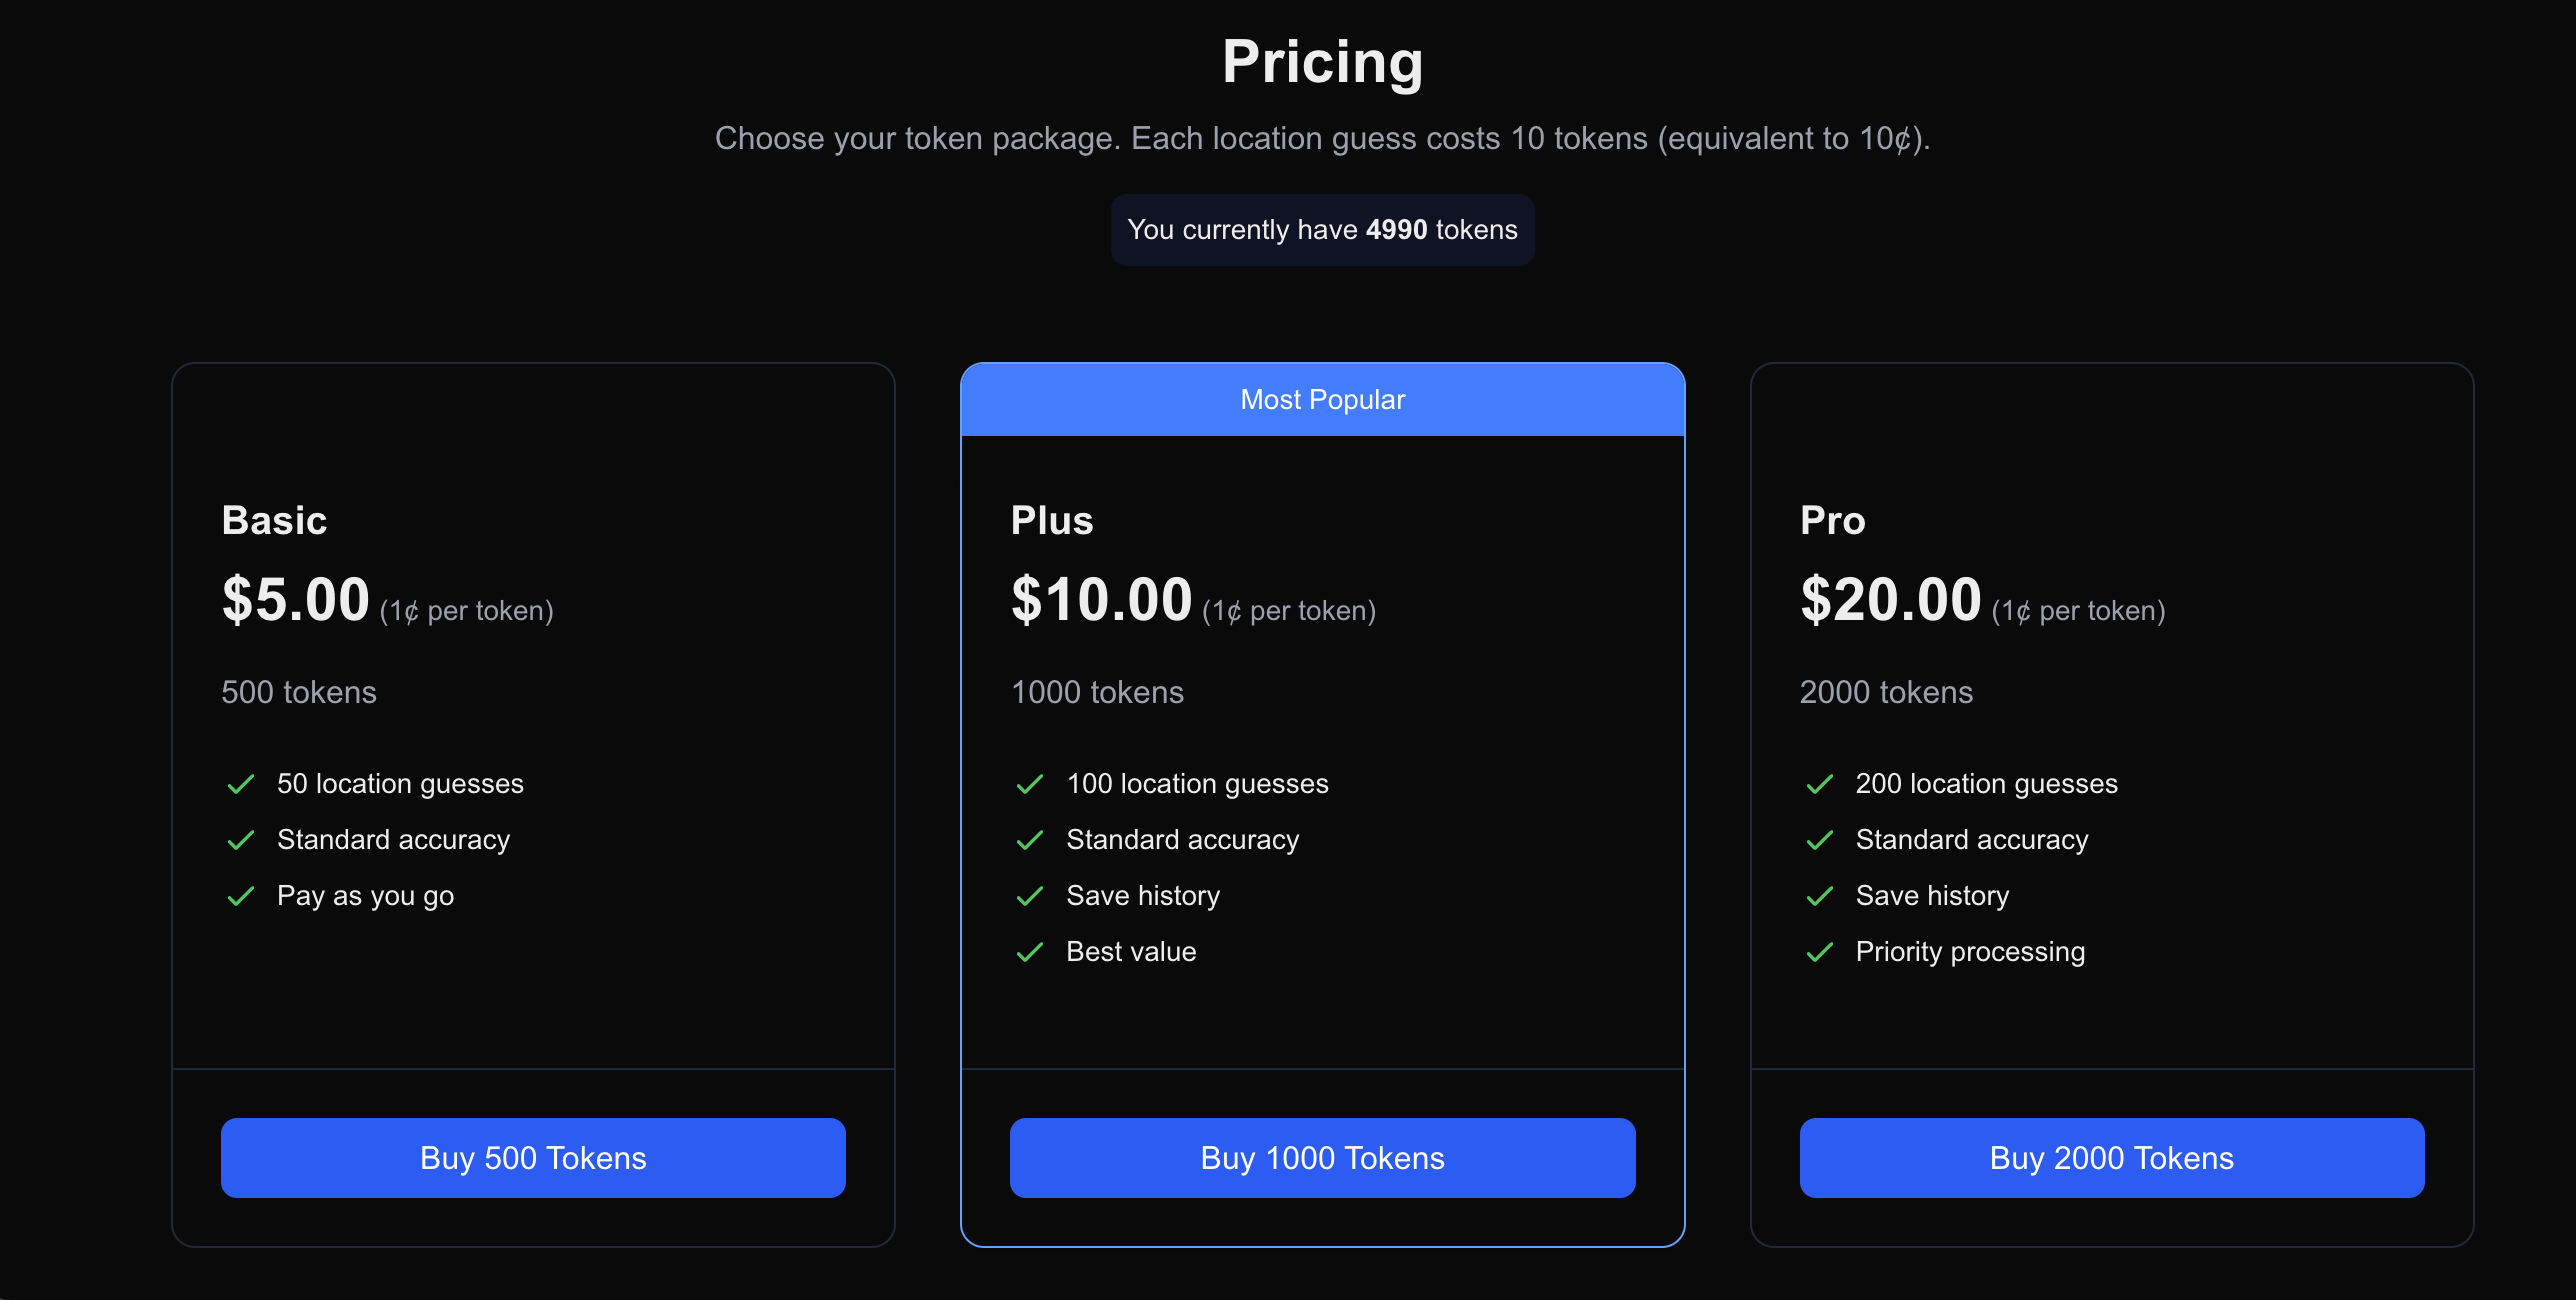This screenshot has width=2576, height=1300.
Task: Click the Plus plan's Save history checkmark
Action: (1030, 896)
